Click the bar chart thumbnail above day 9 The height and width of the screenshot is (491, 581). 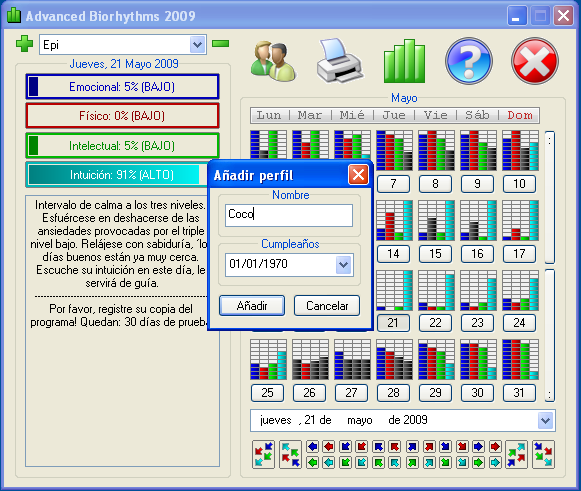[478, 150]
